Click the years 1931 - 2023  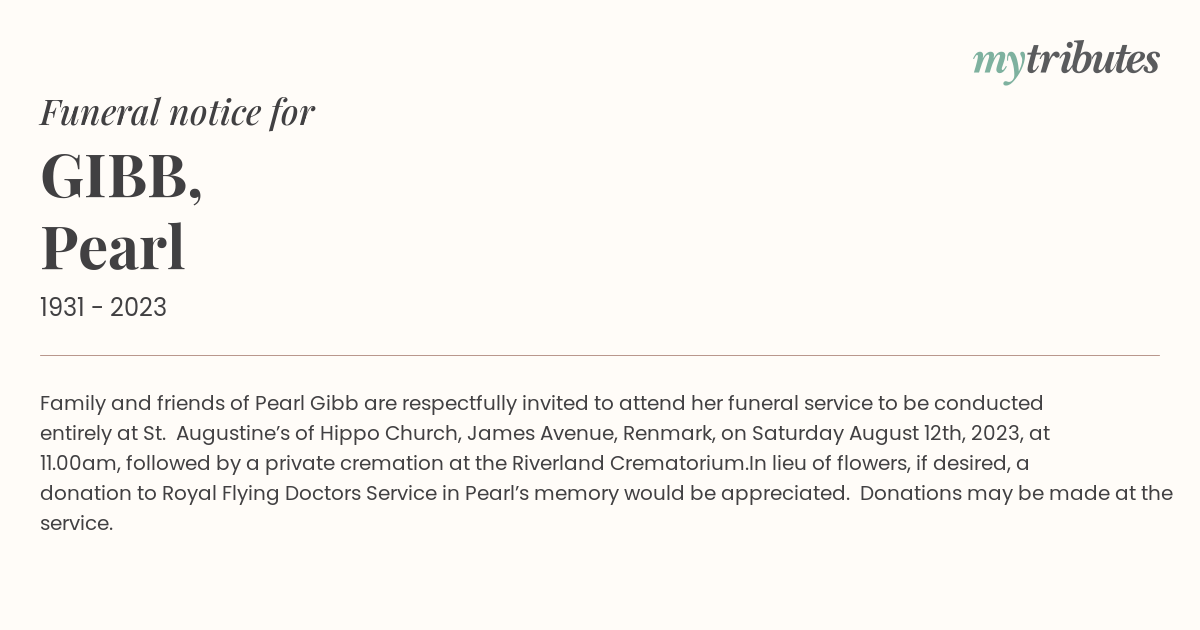pyautogui.click(x=103, y=307)
